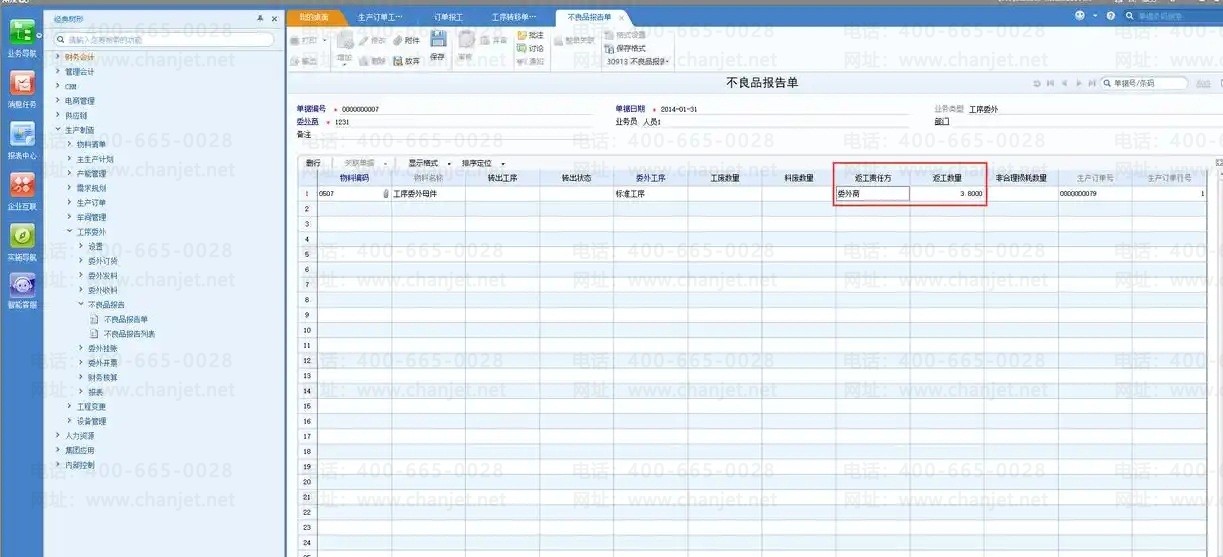Click the 返工数量 column header
Viewport: 1223px width, 557px height.
tap(947, 178)
